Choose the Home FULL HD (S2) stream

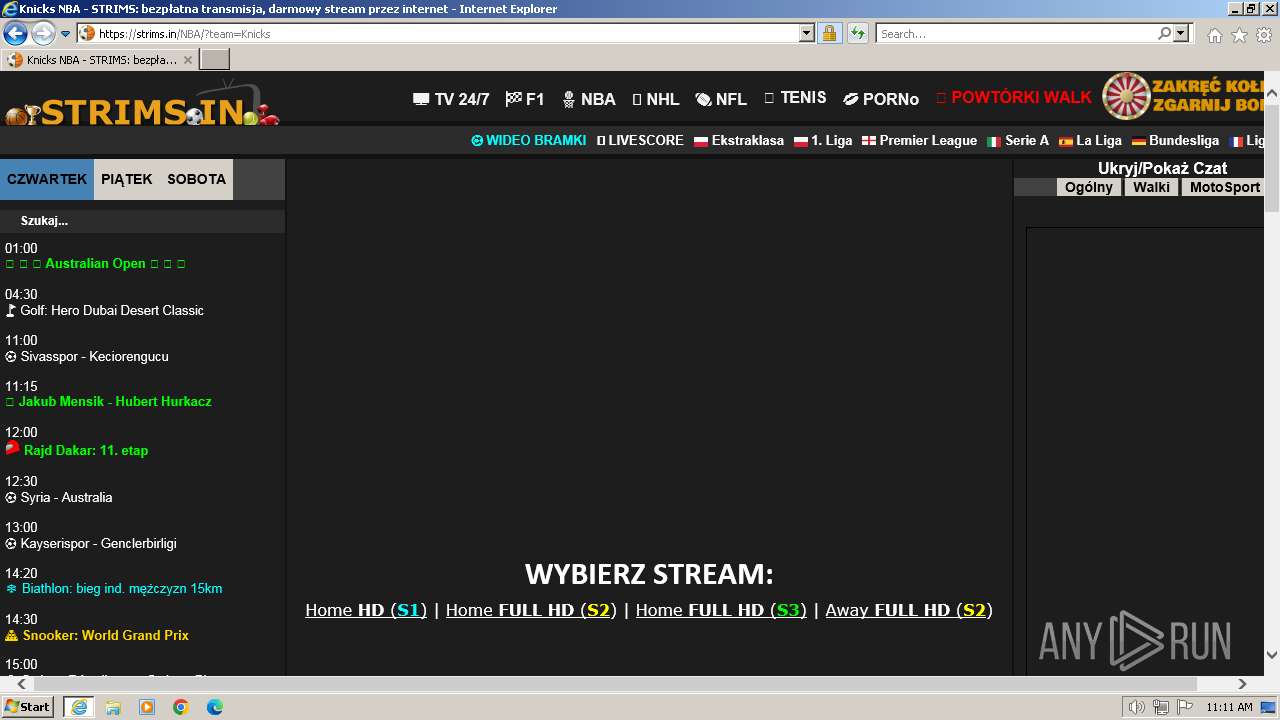click(531, 610)
